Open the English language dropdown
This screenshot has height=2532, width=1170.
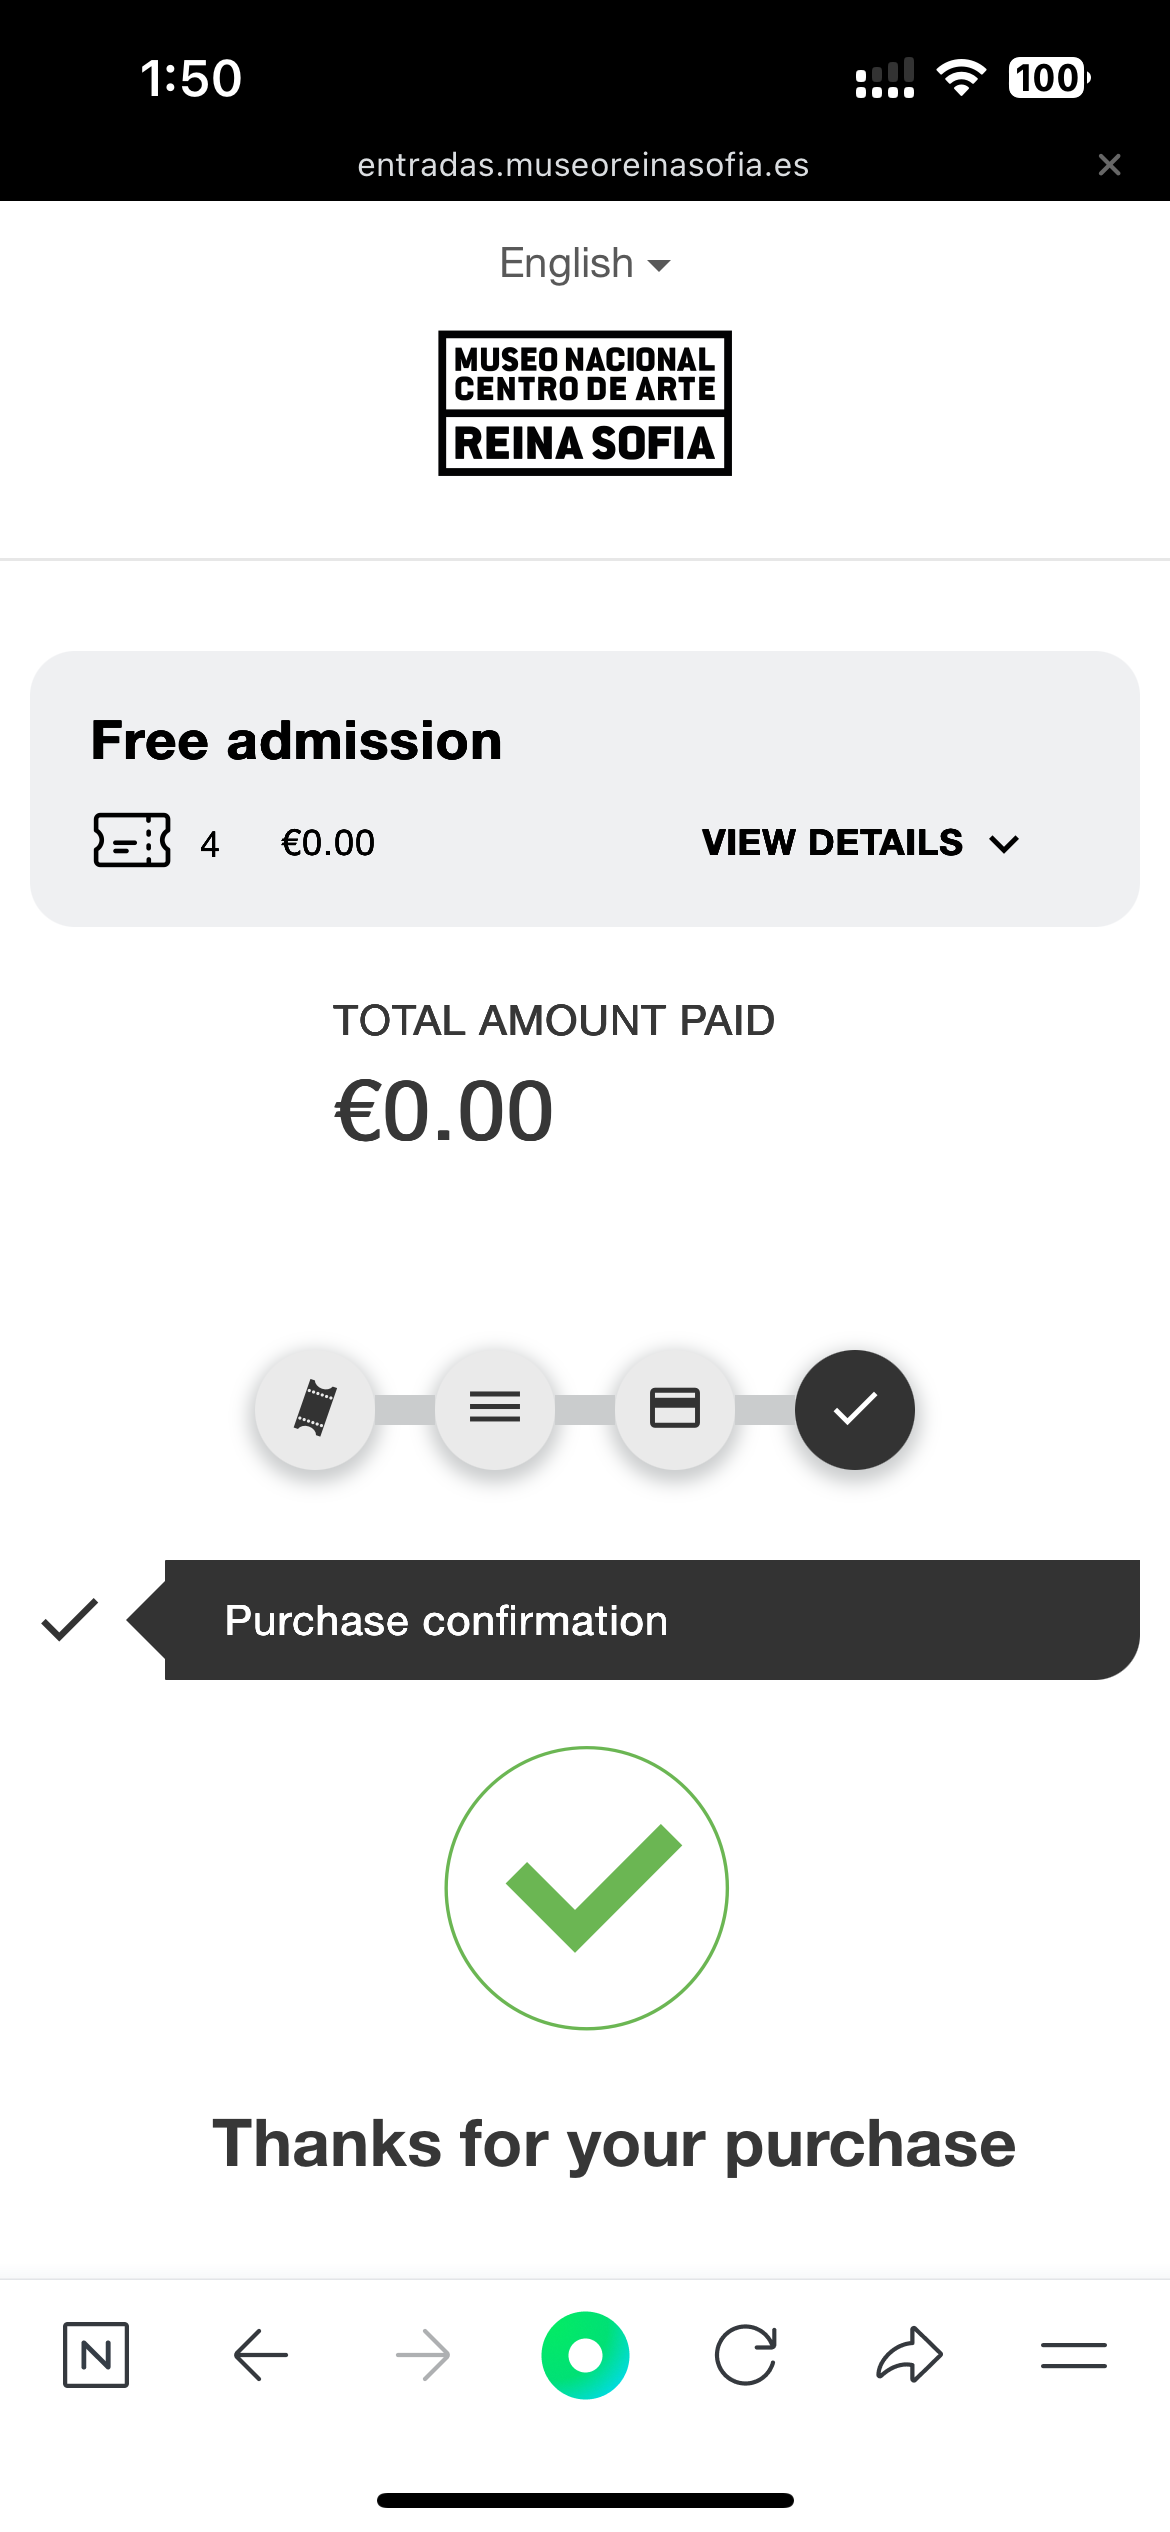[x=585, y=264]
